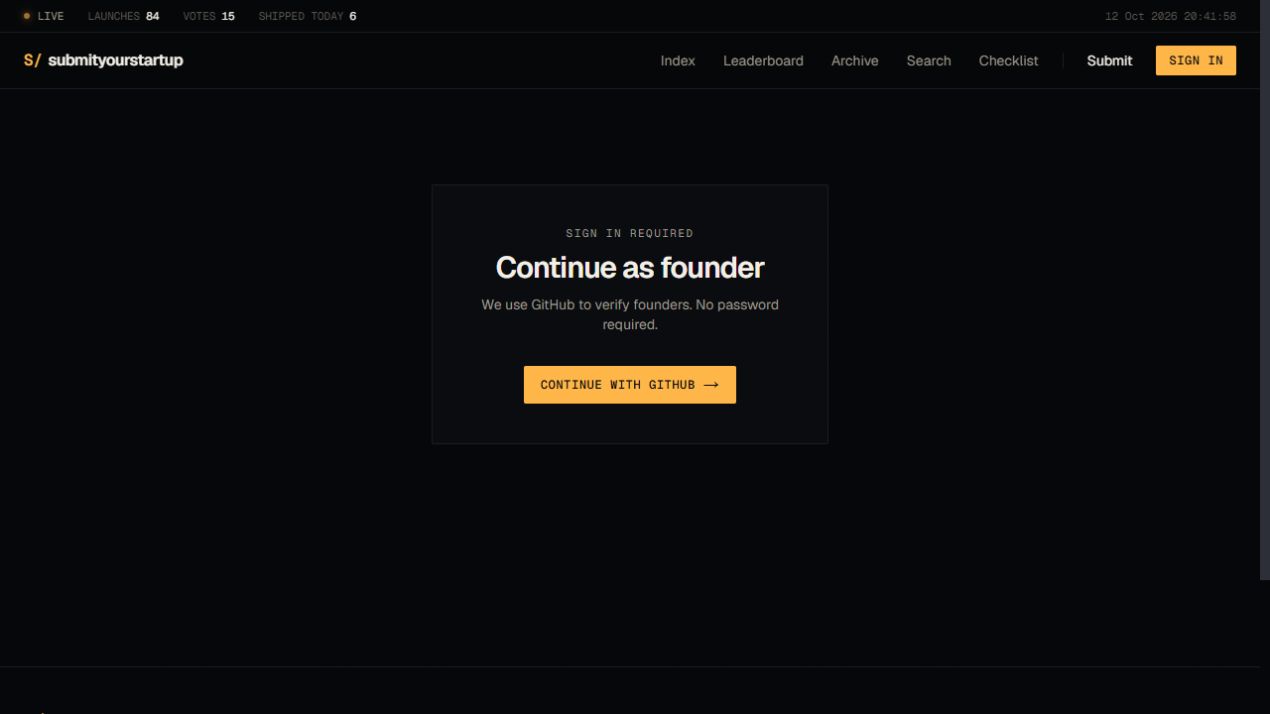Open the Search nav link
This screenshot has height=714, width=1270.
[x=928, y=61]
